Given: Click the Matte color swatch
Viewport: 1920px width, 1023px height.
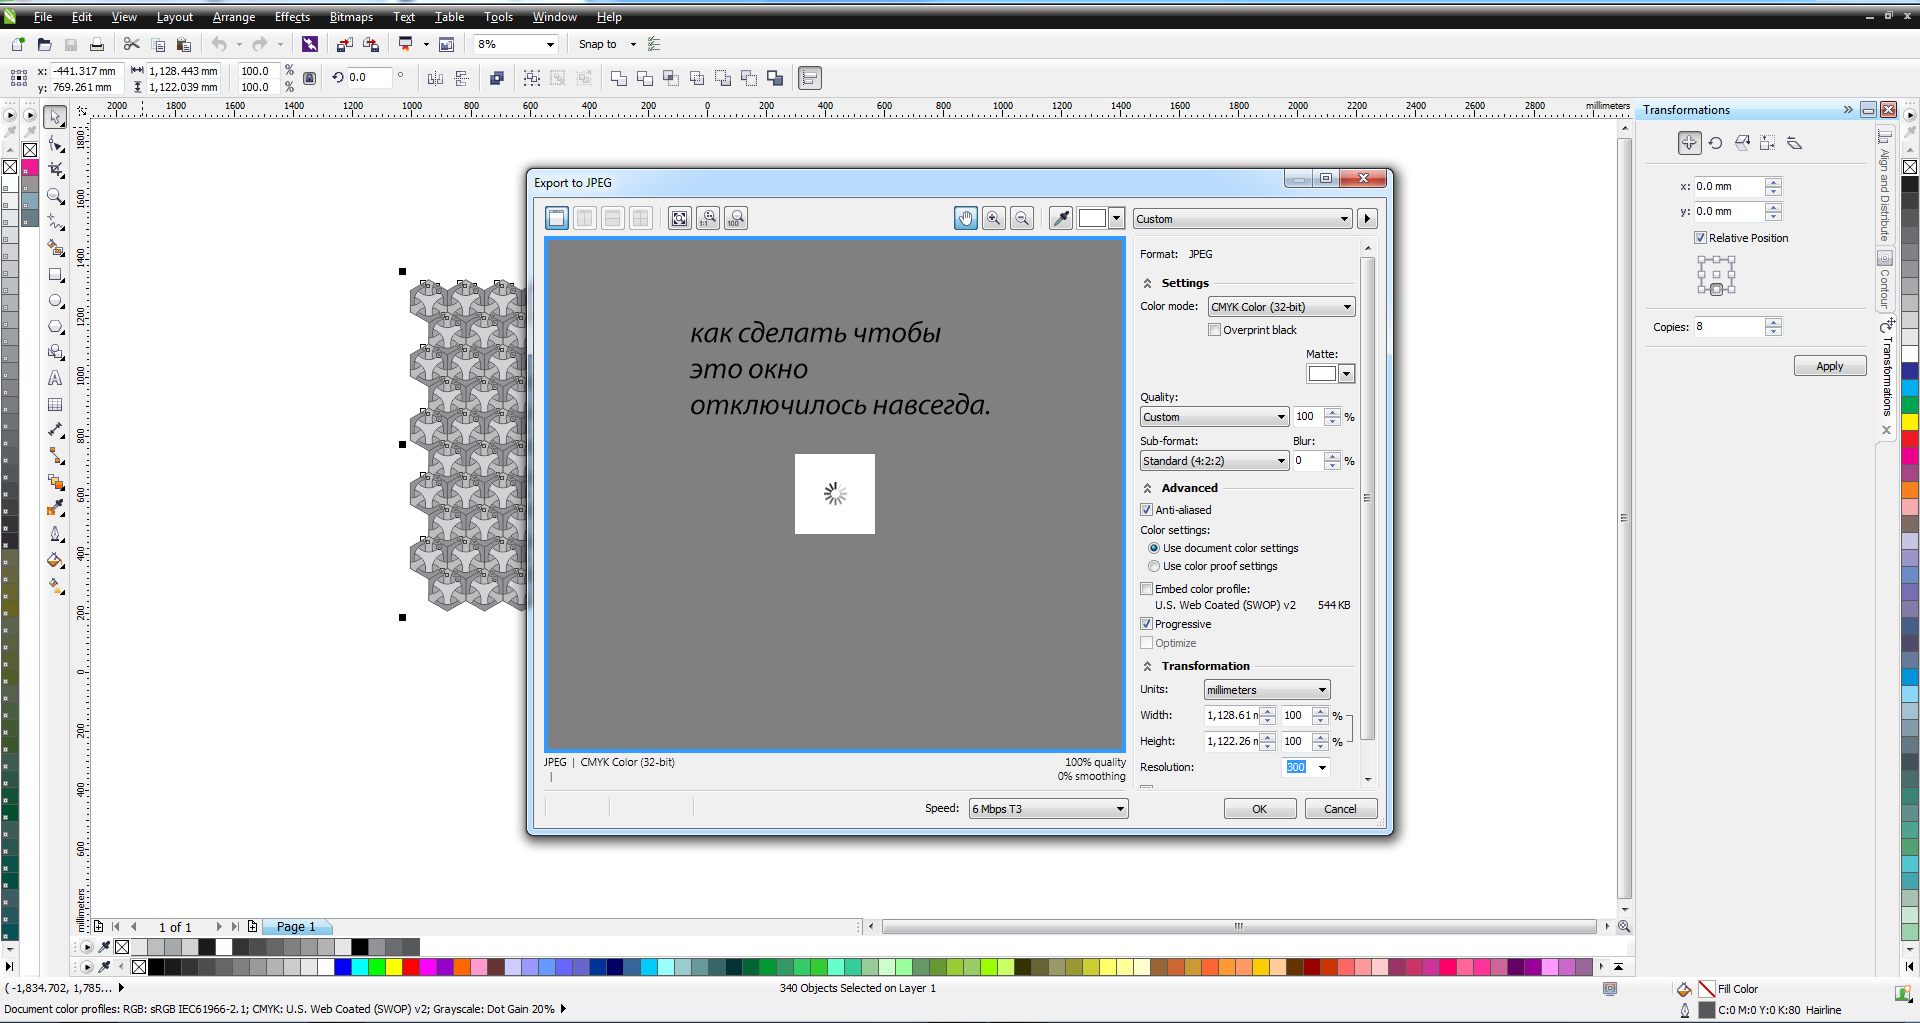Looking at the screenshot, I should (1321, 374).
